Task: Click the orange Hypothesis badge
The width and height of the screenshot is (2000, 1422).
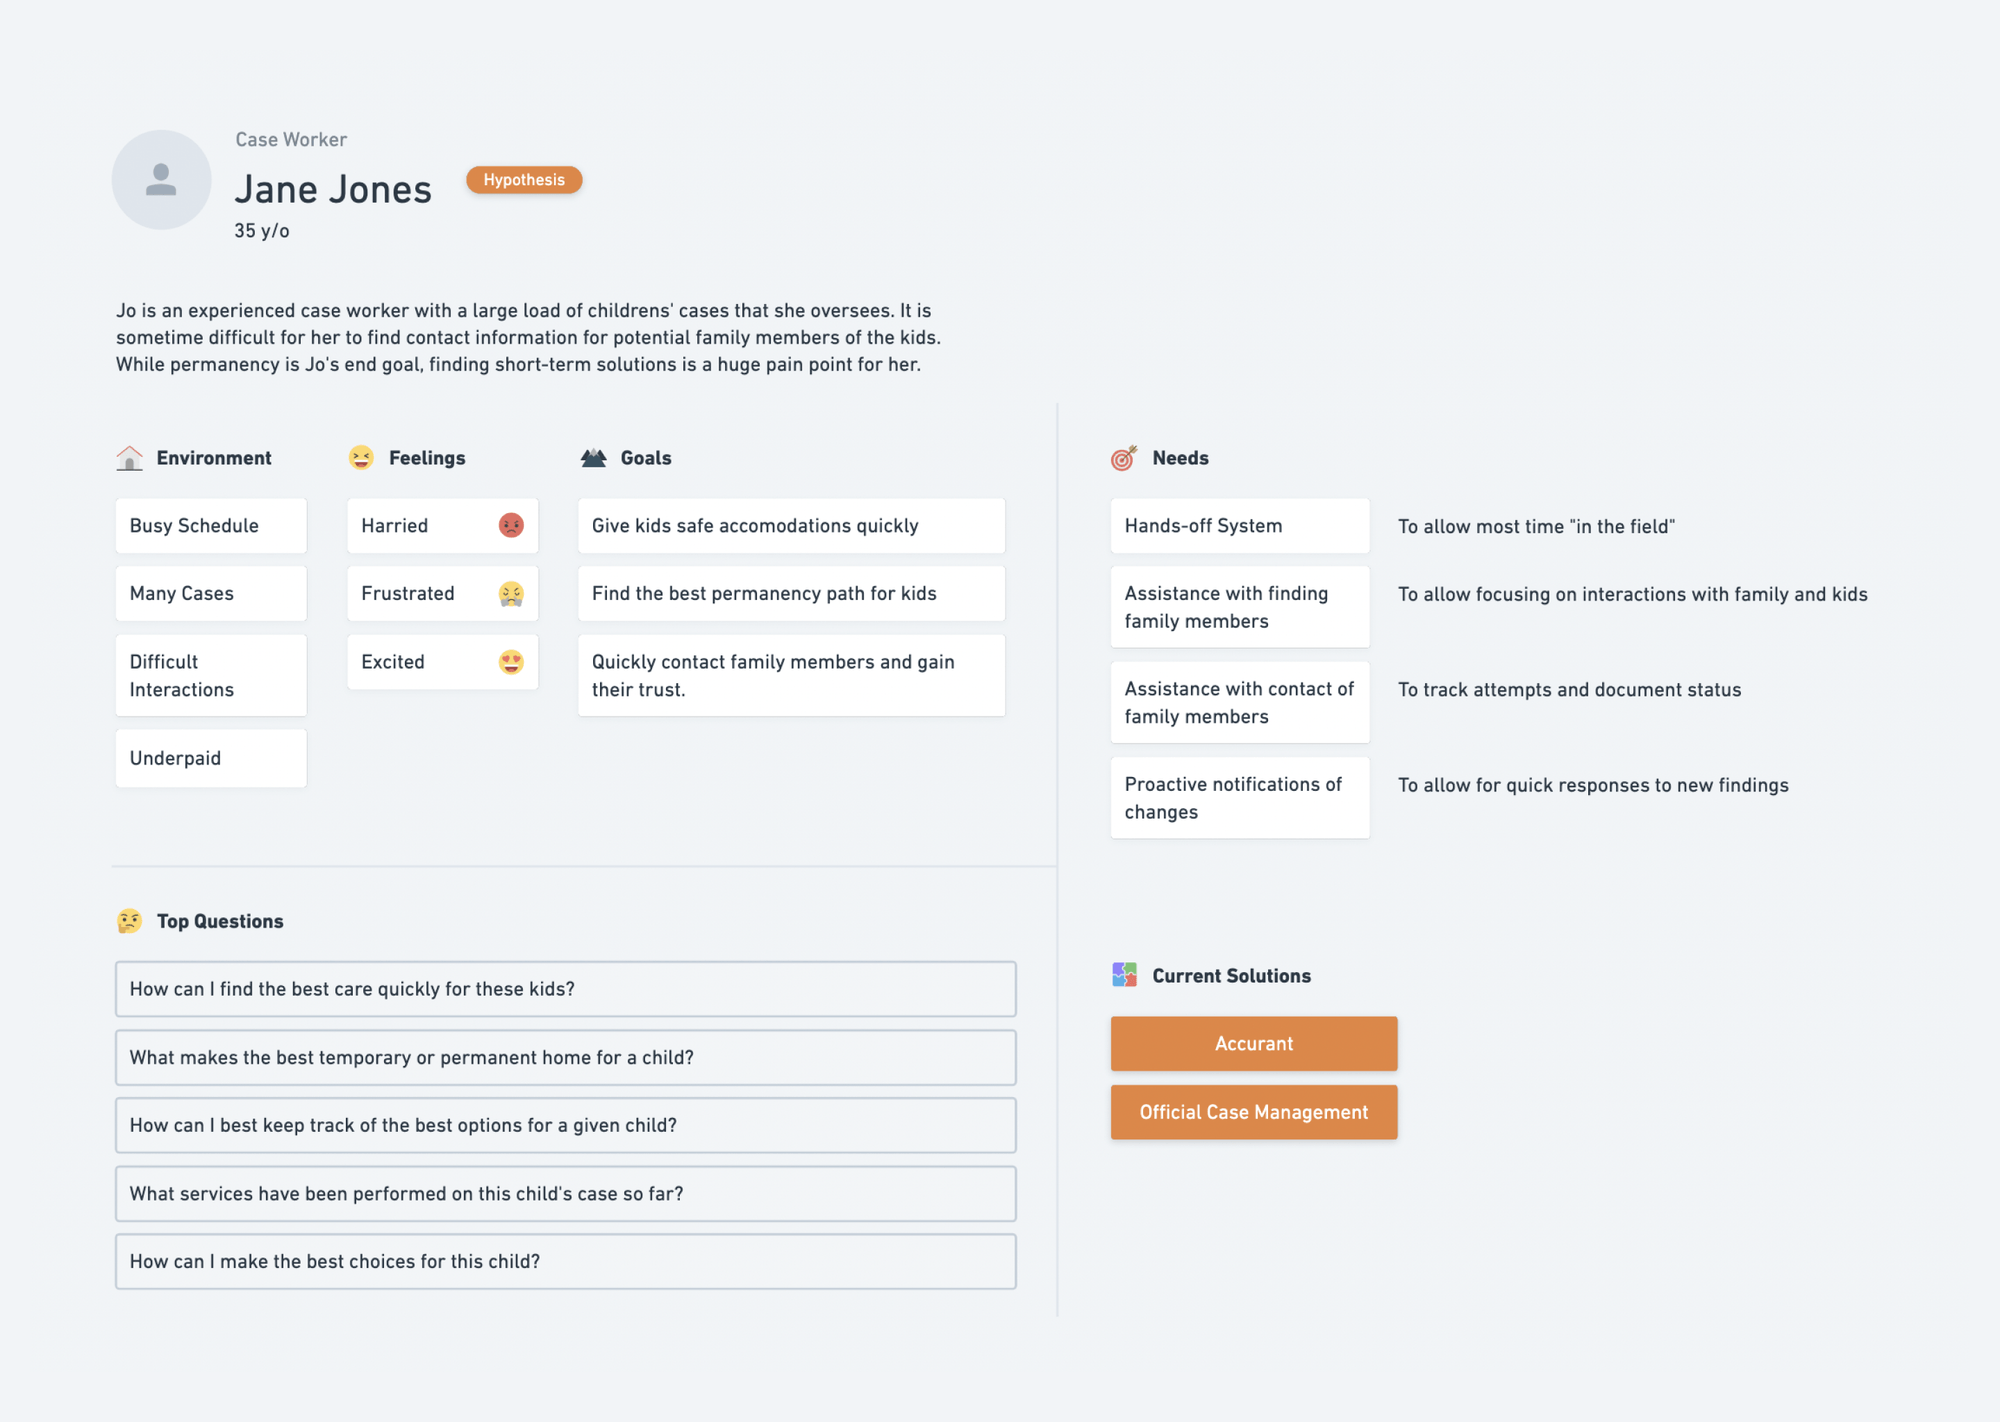Action: 524,180
